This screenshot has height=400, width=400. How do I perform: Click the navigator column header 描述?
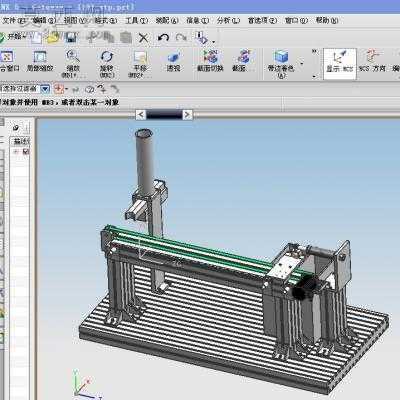(21, 141)
